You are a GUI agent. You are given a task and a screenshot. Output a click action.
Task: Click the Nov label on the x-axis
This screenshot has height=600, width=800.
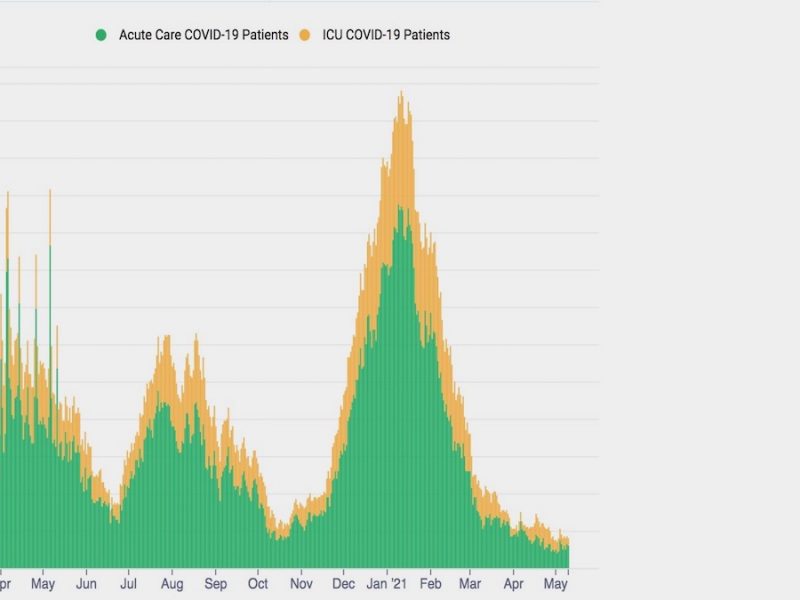[x=301, y=583]
